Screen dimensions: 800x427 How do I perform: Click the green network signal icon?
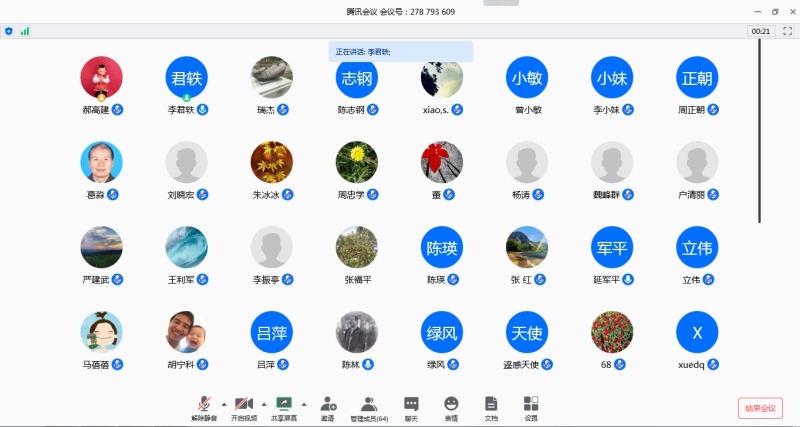[25, 31]
